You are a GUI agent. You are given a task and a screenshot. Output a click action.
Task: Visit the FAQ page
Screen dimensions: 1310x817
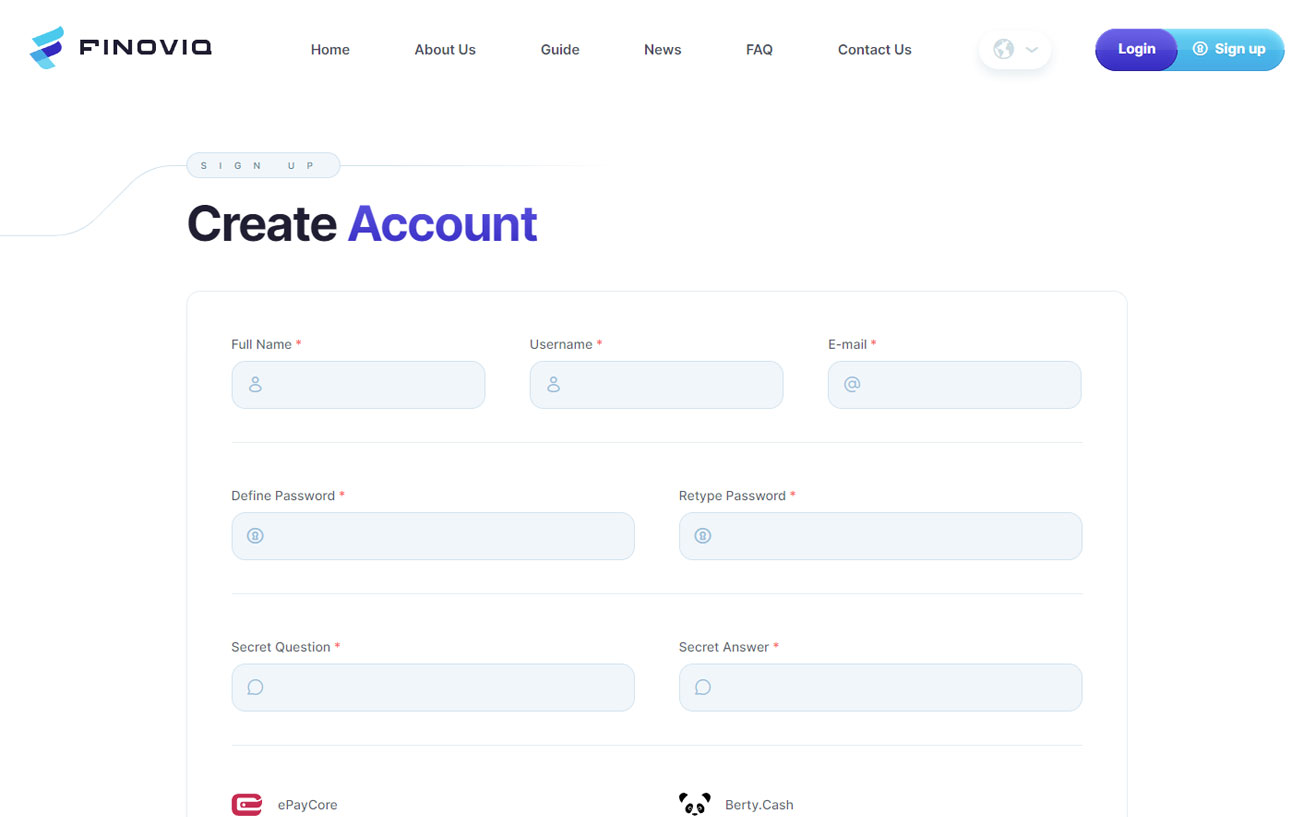coord(759,50)
